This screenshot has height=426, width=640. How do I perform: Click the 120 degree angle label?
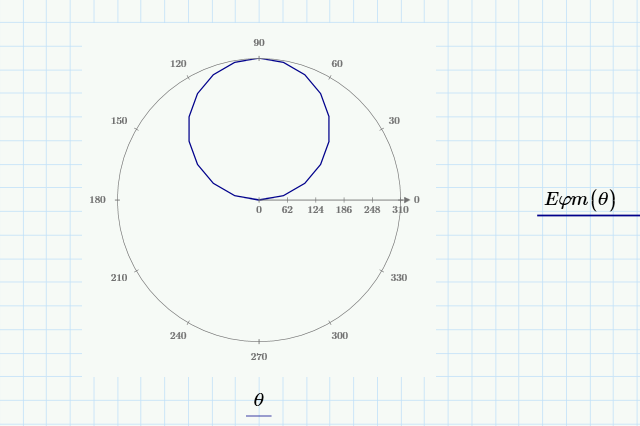coord(178,64)
